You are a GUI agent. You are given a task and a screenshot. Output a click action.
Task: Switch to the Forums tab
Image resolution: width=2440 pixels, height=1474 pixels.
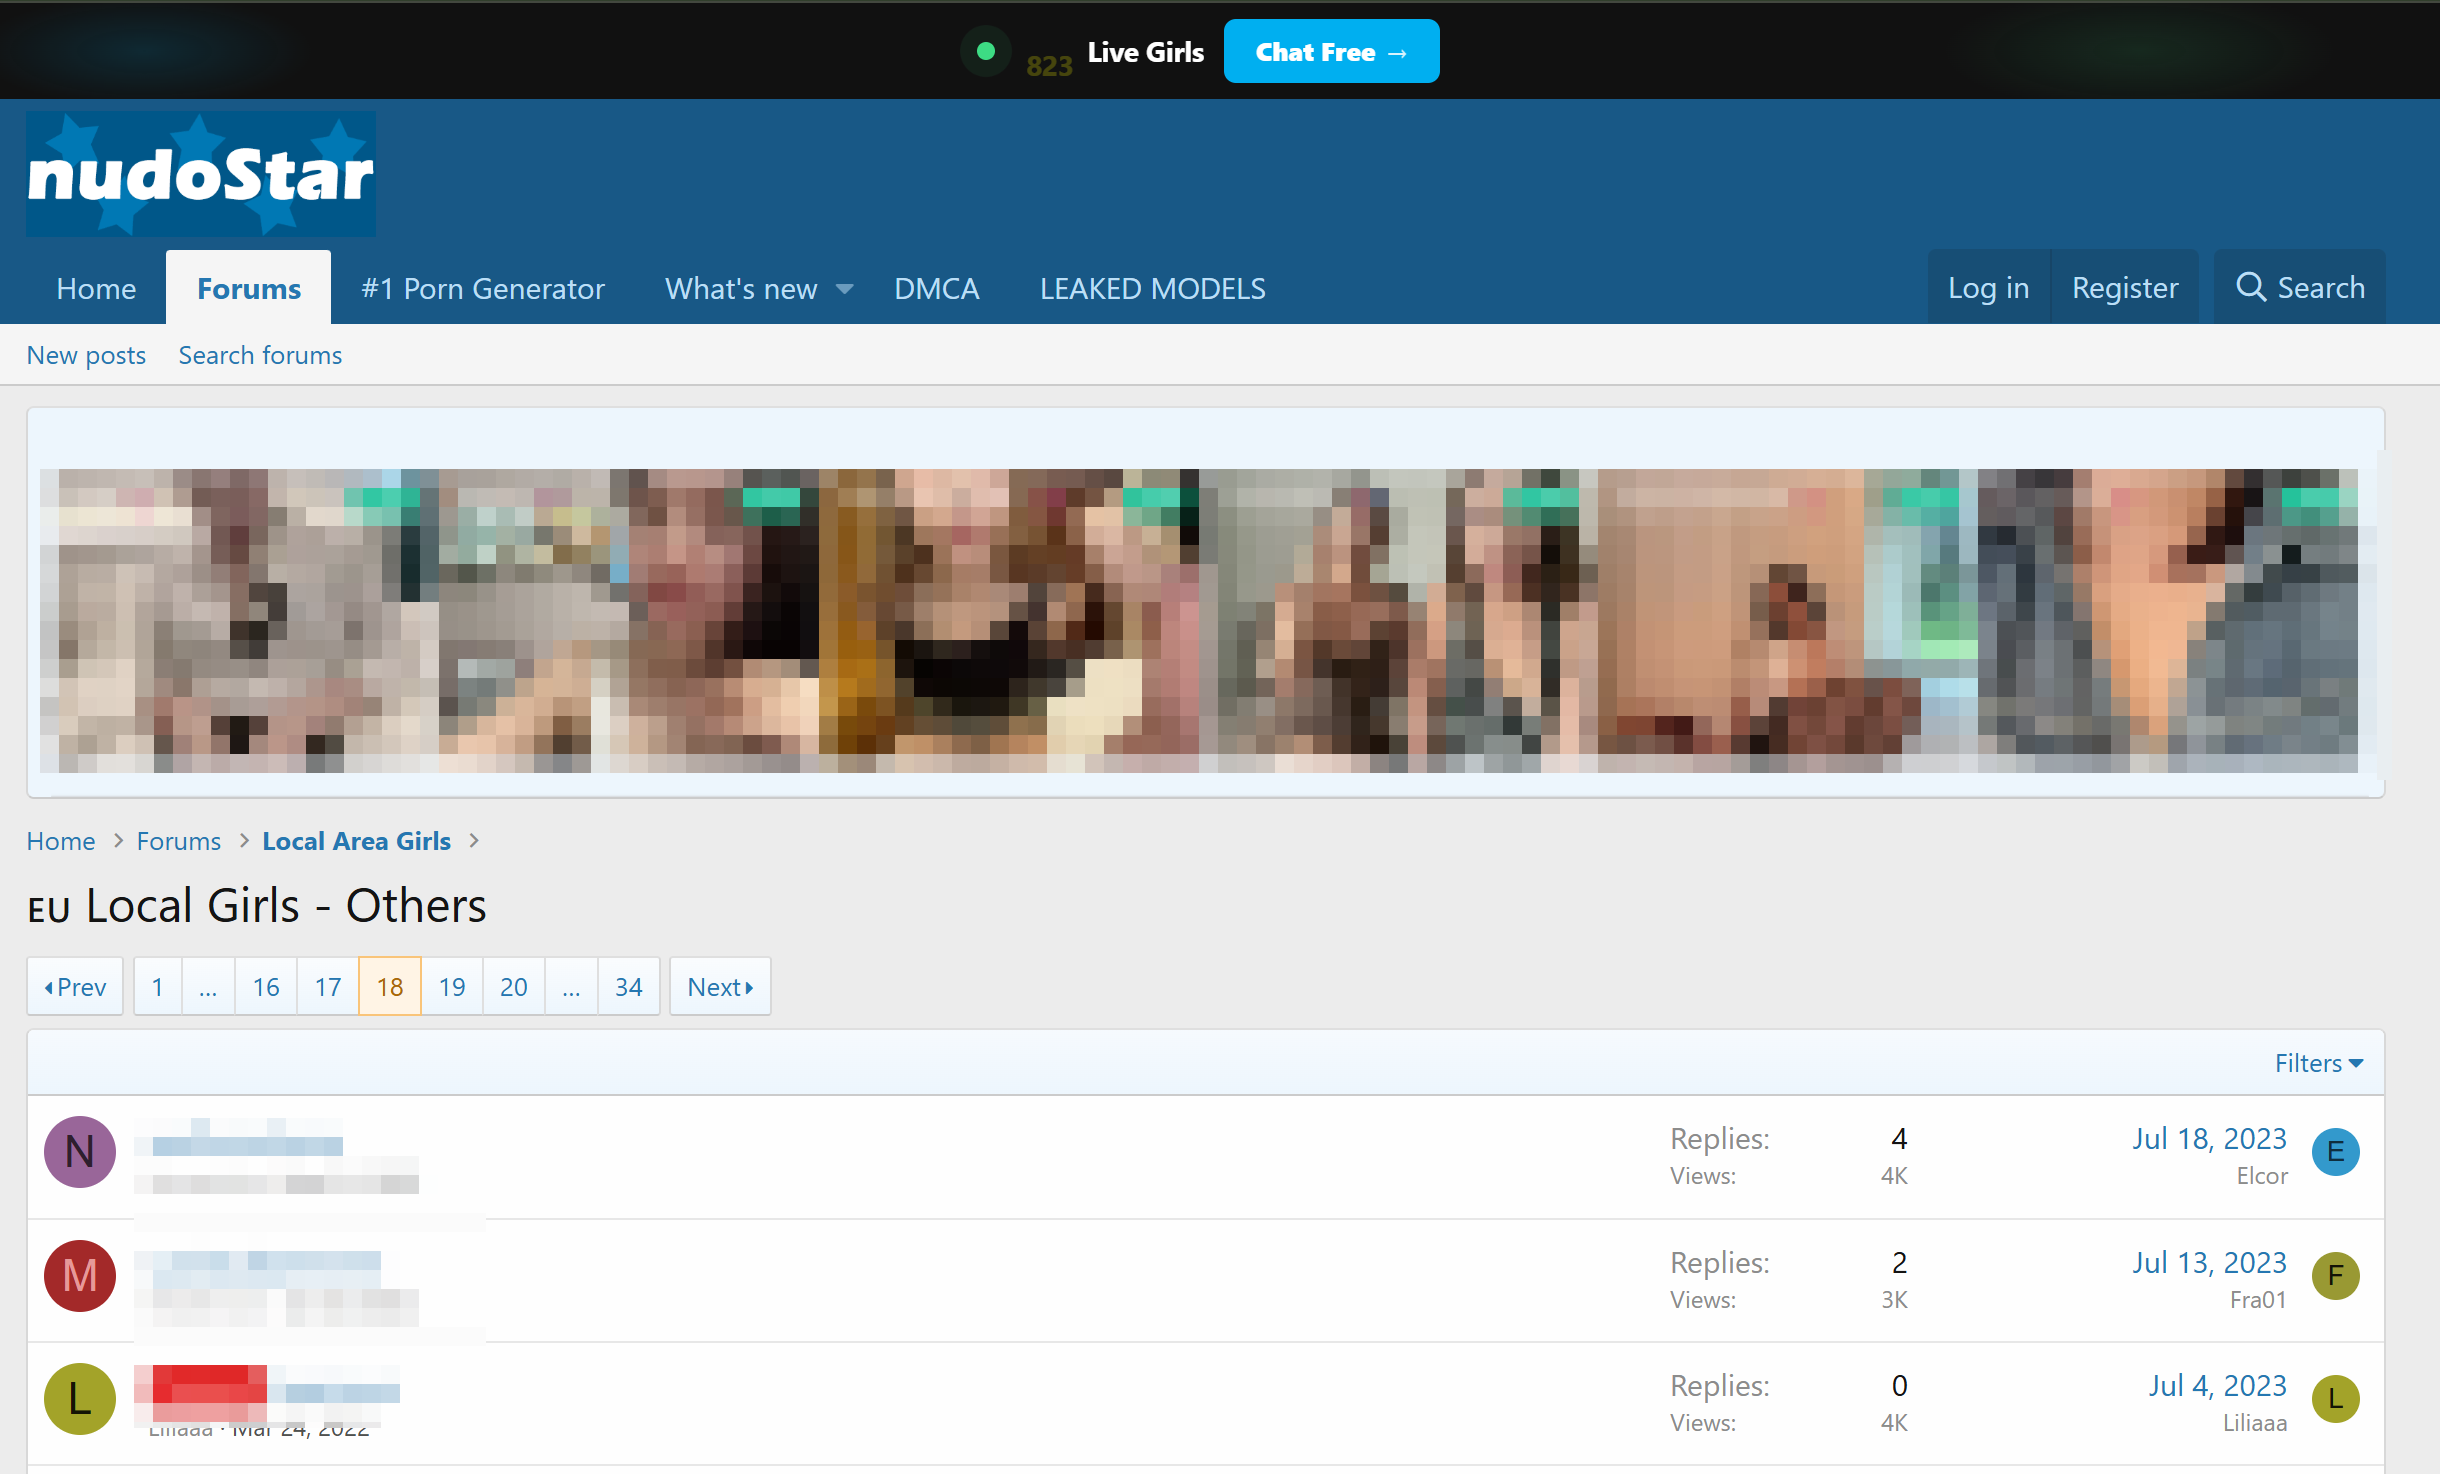[249, 288]
